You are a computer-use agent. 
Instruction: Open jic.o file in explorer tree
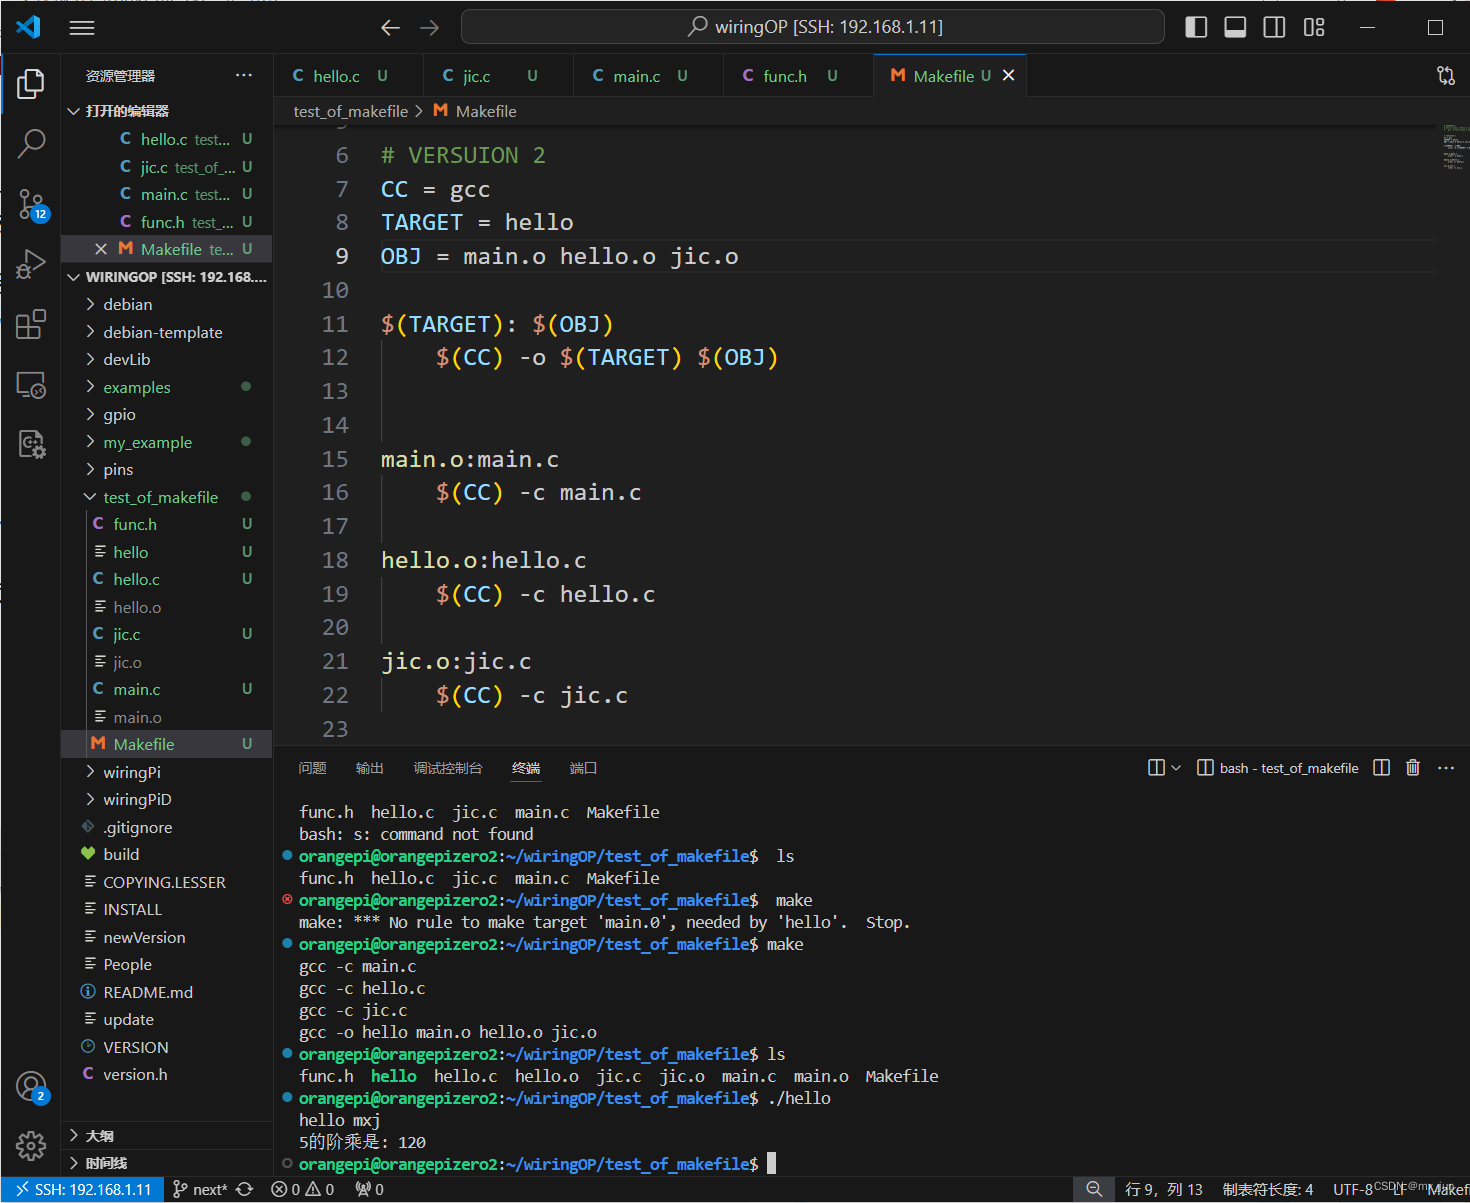[x=166, y=662]
